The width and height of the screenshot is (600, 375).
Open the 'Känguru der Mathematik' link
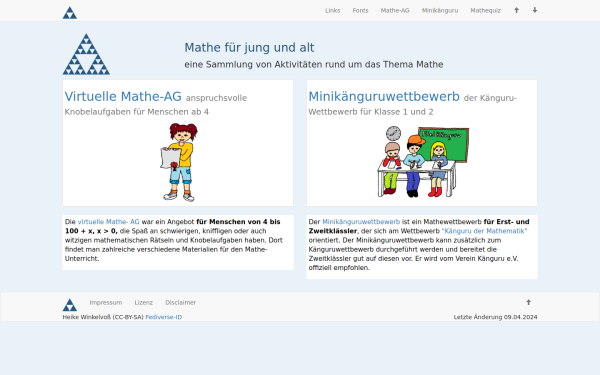tap(484, 231)
